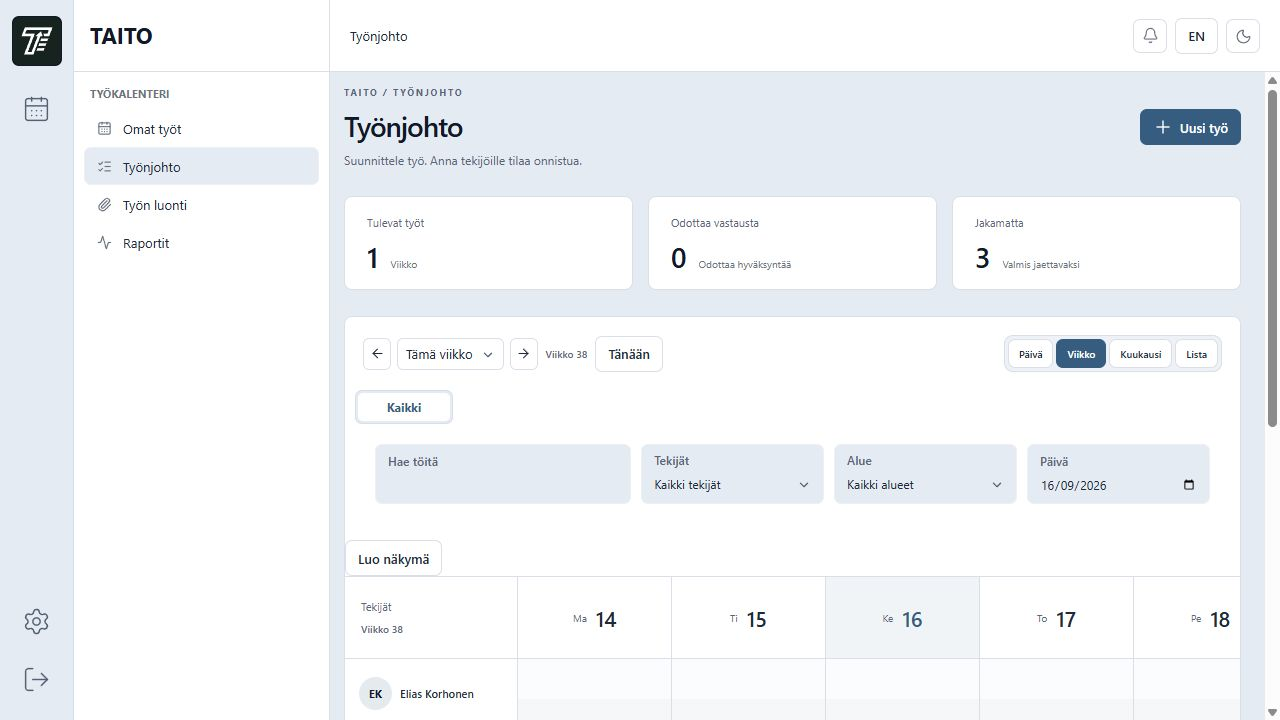This screenshot has width=1280, height=720.
Task: Select Thursday 17 column header
Action: (x=1056, y=618)
